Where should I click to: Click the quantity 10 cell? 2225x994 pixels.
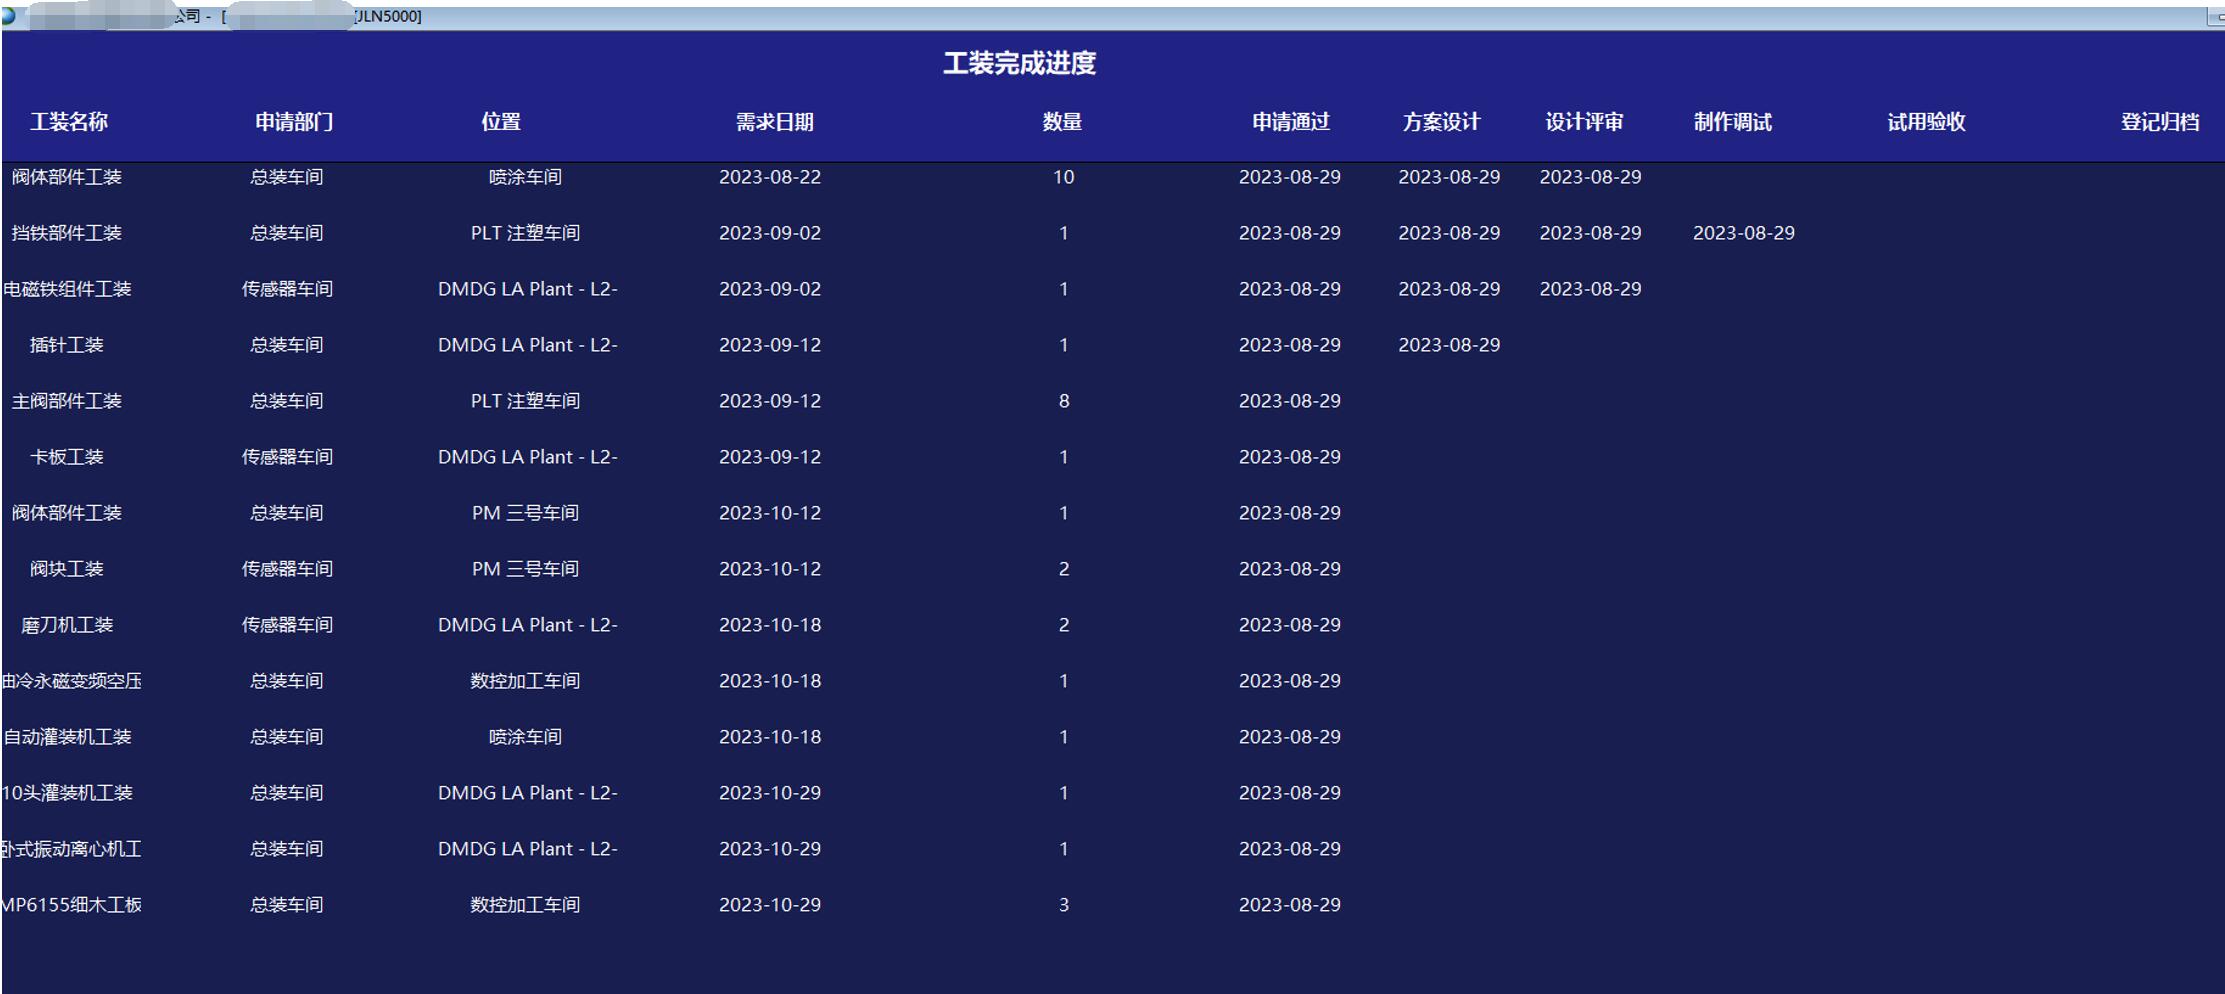(1063, 177)
